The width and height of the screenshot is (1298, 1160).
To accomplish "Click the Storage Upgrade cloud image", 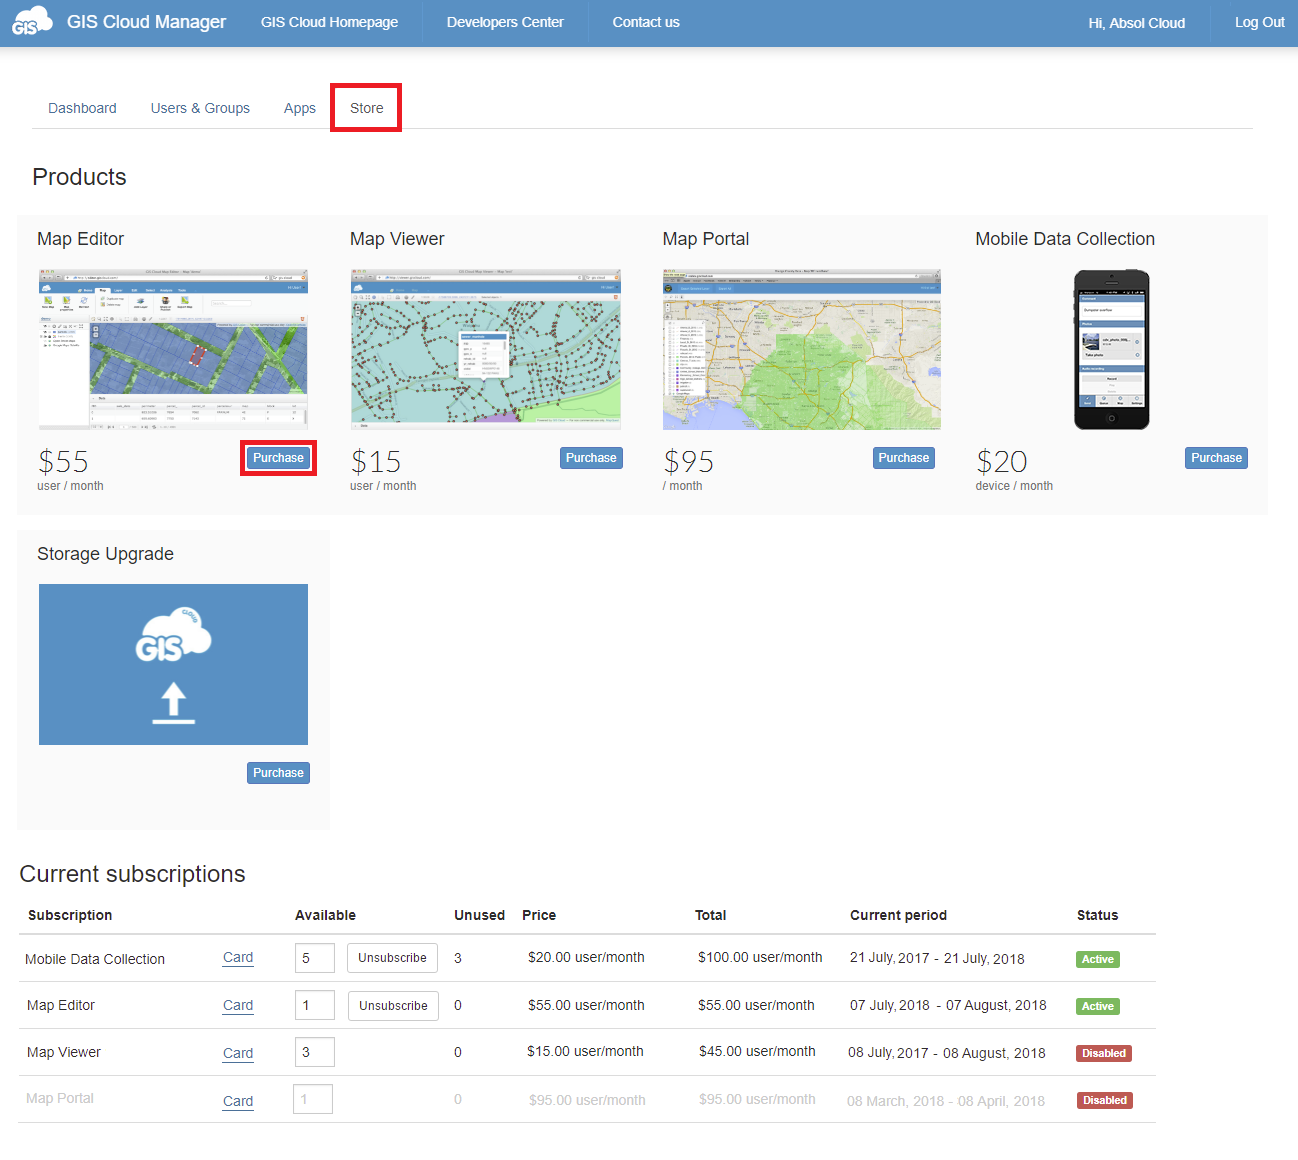I will coord(173,664).
